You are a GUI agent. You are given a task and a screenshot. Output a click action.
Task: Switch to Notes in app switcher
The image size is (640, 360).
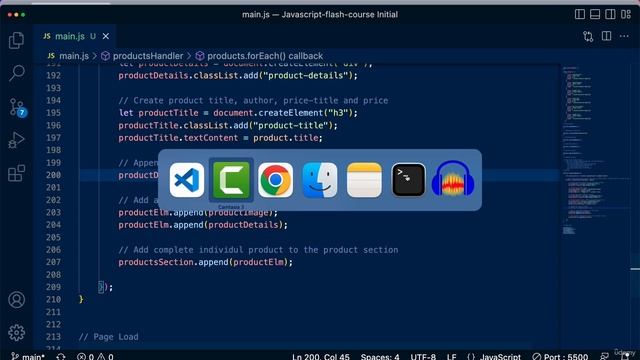(364, 180)
